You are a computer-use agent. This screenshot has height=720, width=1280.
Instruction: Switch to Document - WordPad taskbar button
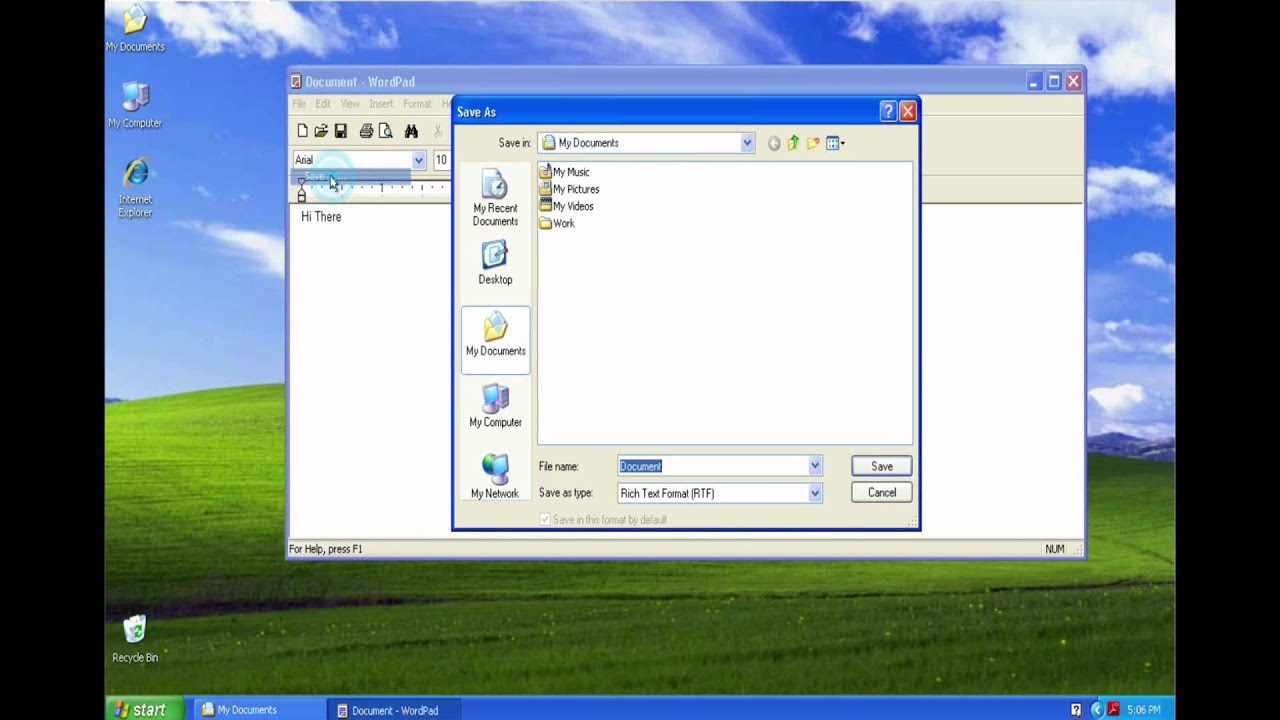point(394,710)
